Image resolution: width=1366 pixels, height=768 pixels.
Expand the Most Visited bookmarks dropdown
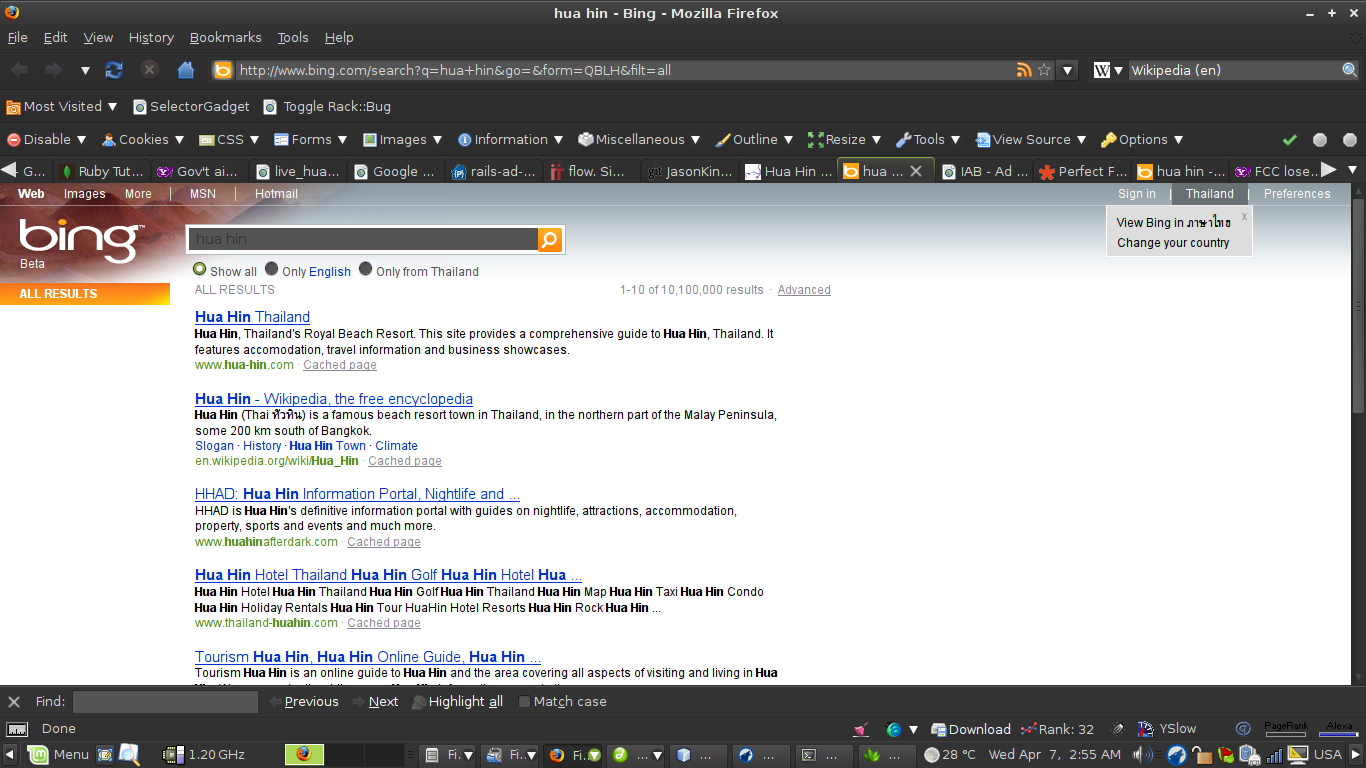62,106
